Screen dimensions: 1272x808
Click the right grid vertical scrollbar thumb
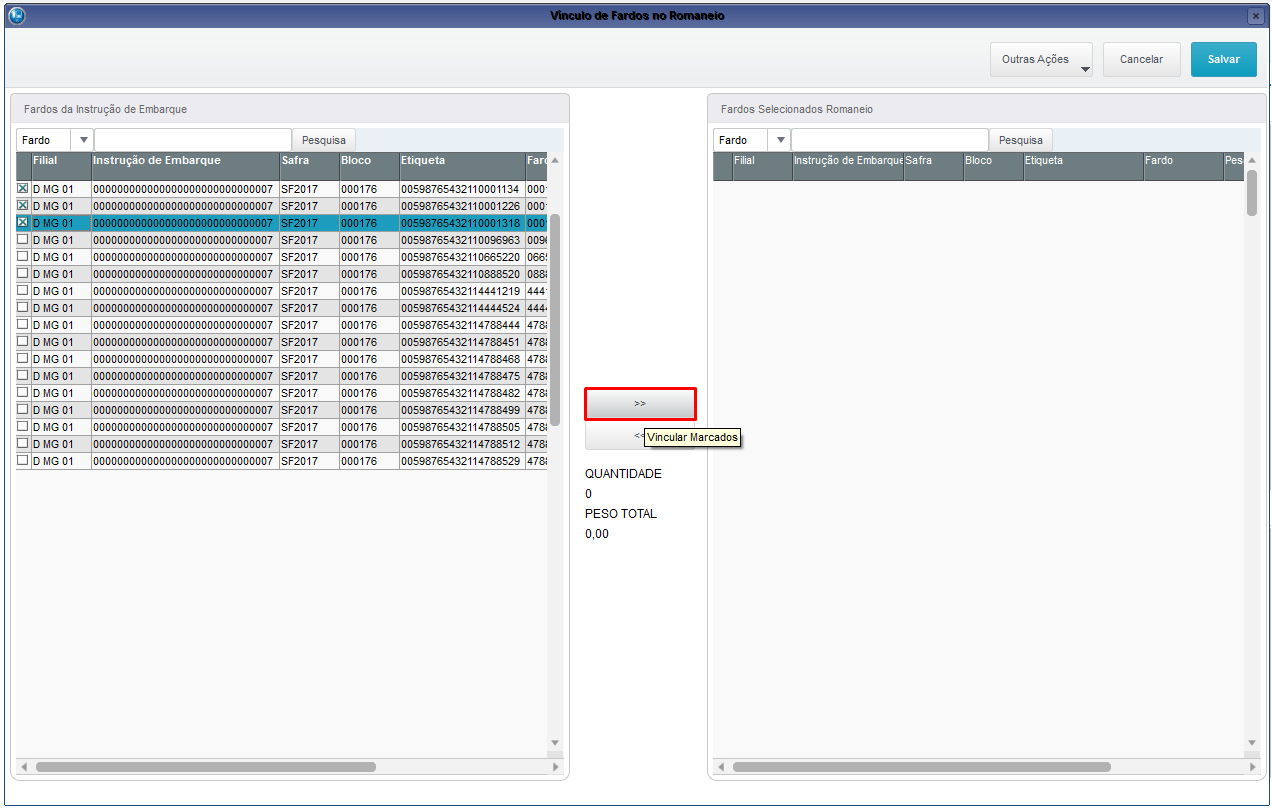pos(1252,193)
